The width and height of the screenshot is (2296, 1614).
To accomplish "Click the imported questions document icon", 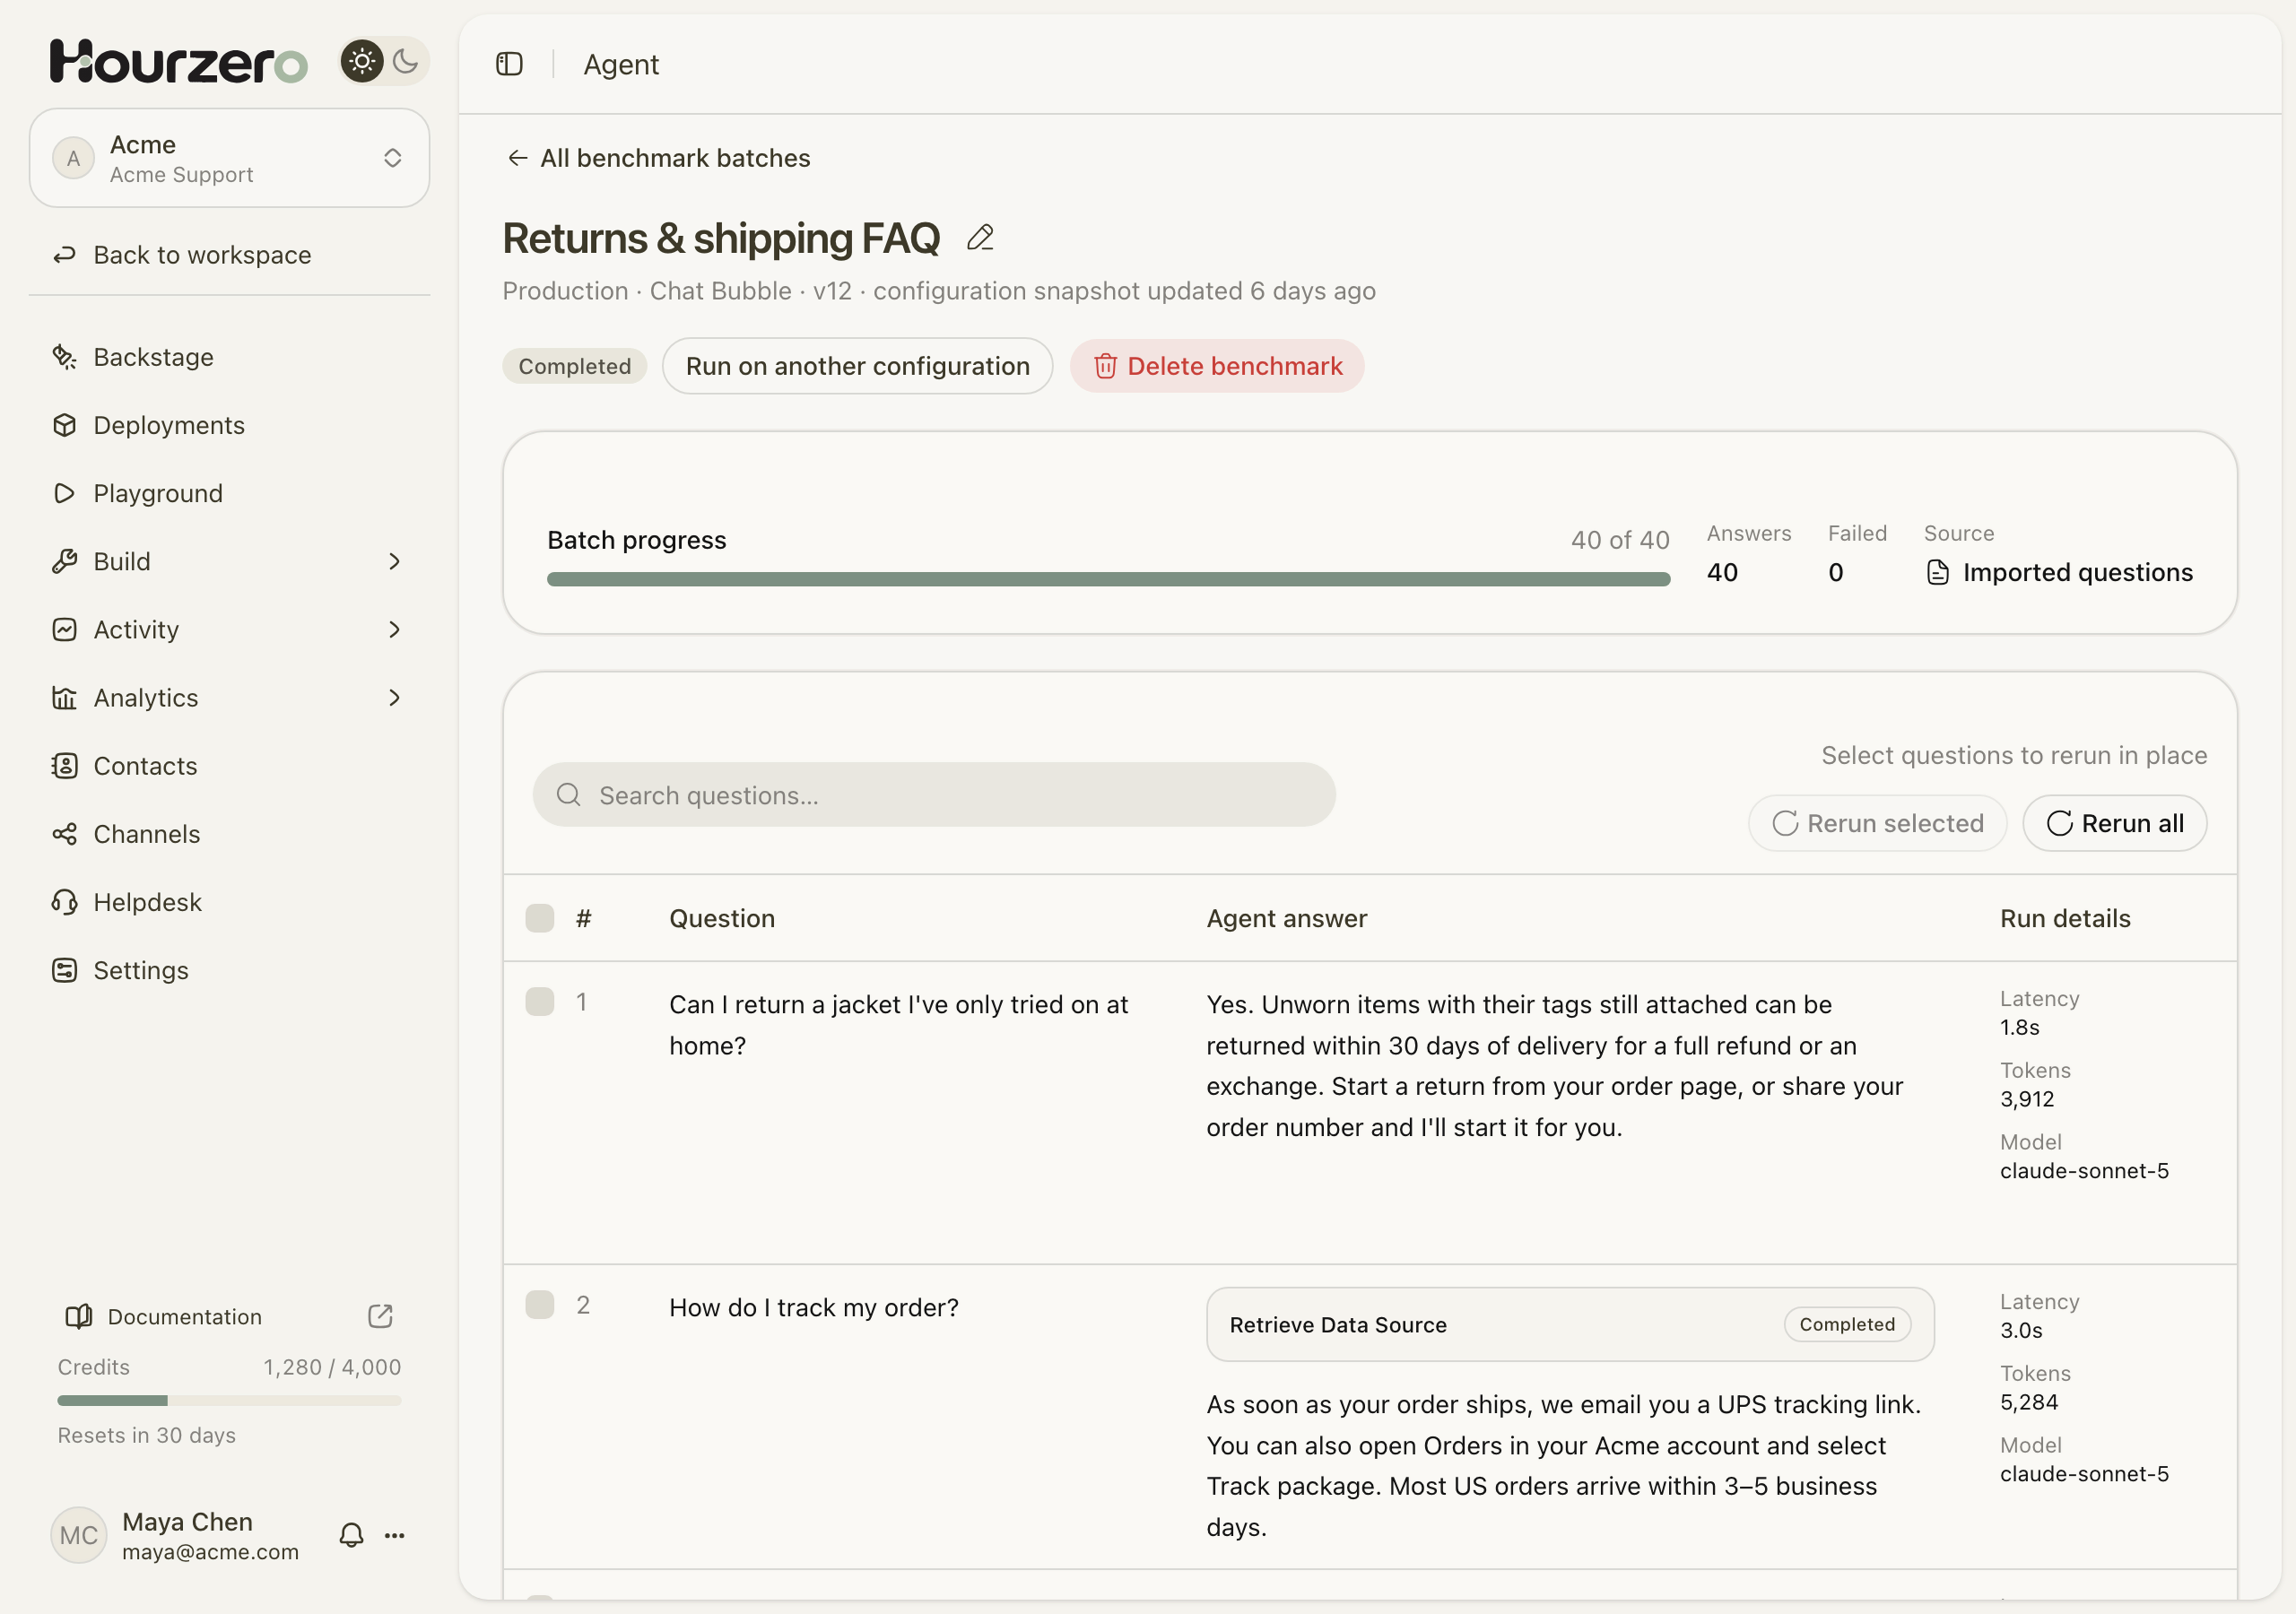I will pos(1937,572).
